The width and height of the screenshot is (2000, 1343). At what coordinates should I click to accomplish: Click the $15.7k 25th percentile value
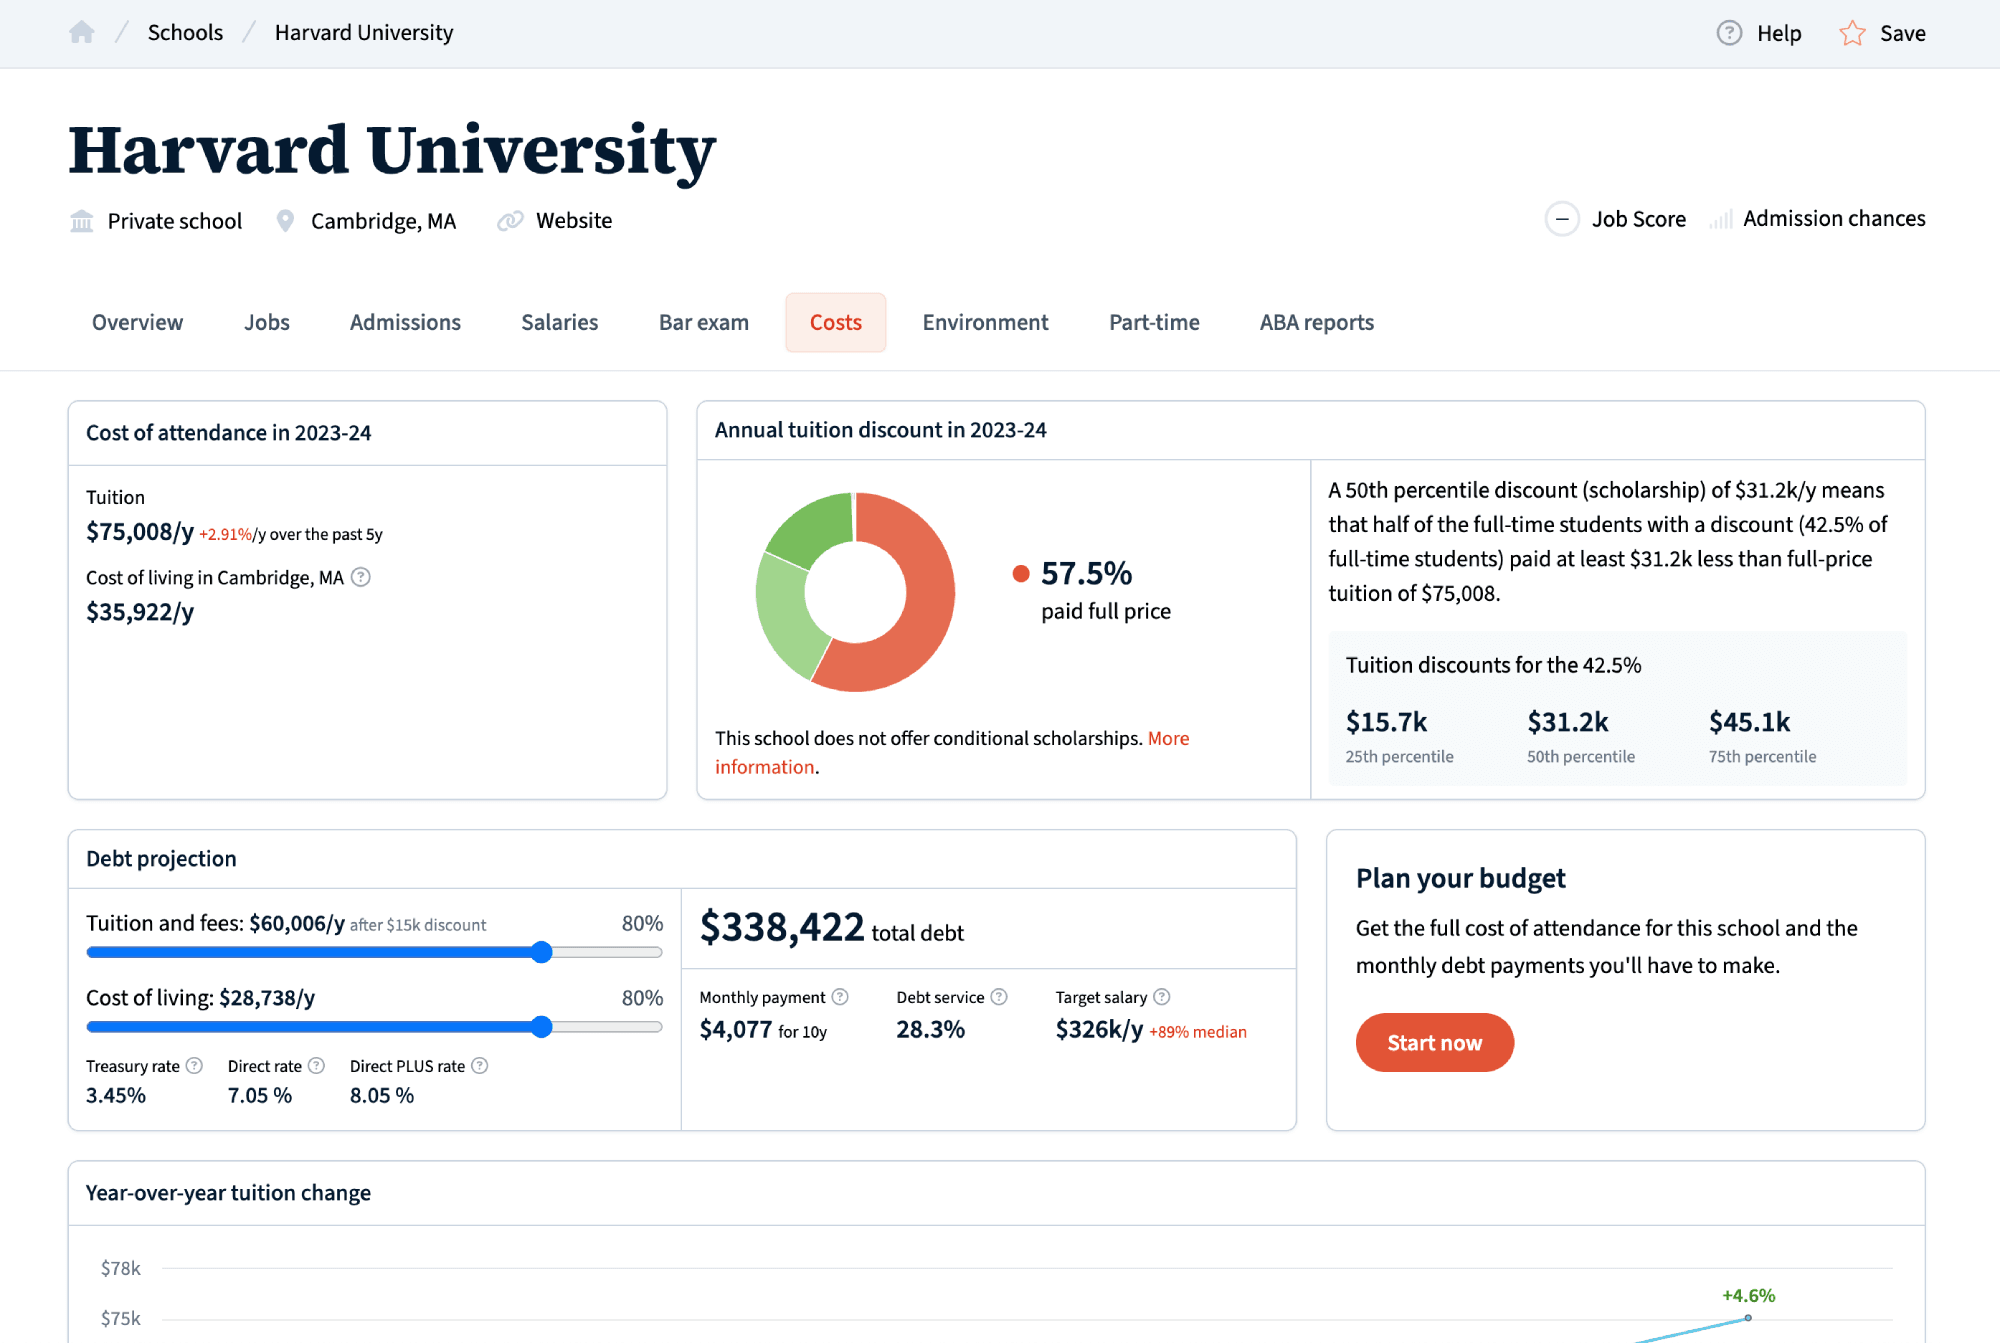point(1386,722)
